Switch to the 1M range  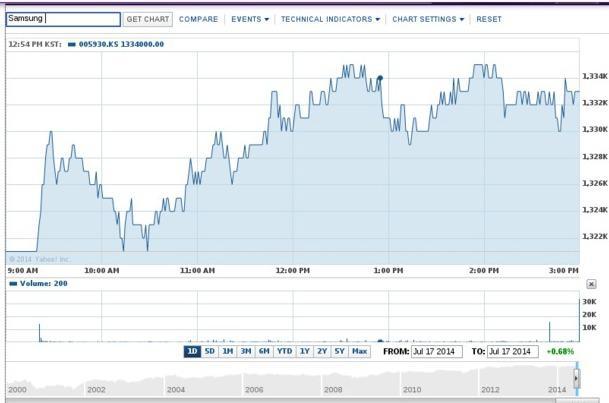click(228, 351)
